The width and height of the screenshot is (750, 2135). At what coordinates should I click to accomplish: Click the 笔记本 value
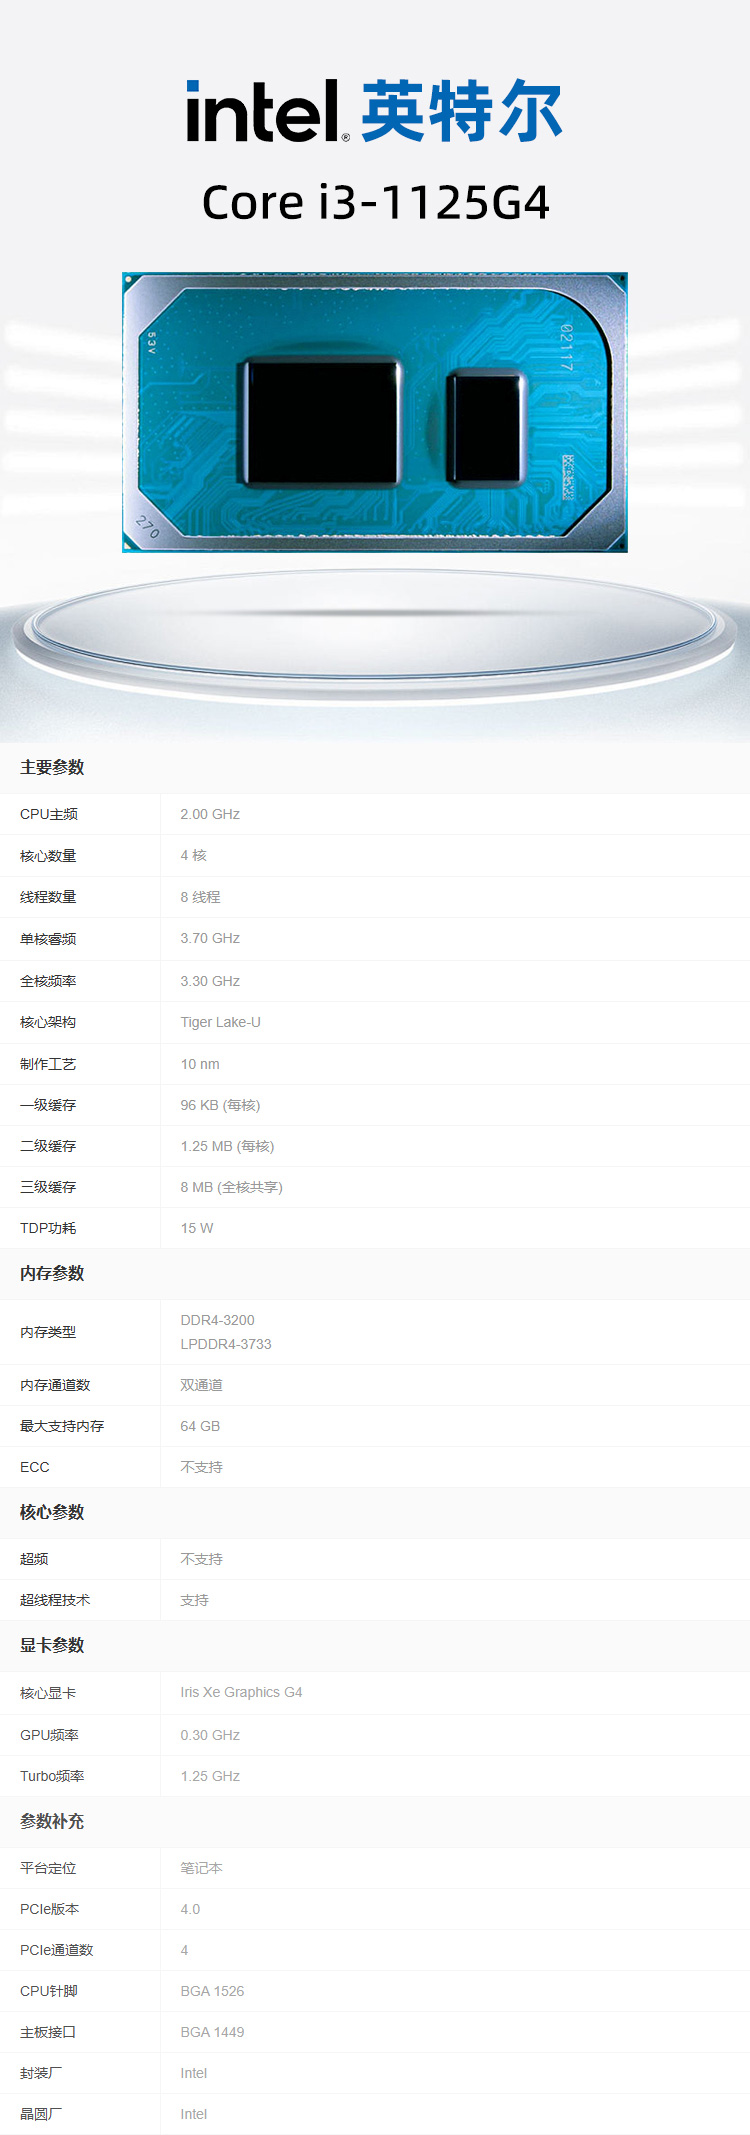click(x=201, y=1868)
